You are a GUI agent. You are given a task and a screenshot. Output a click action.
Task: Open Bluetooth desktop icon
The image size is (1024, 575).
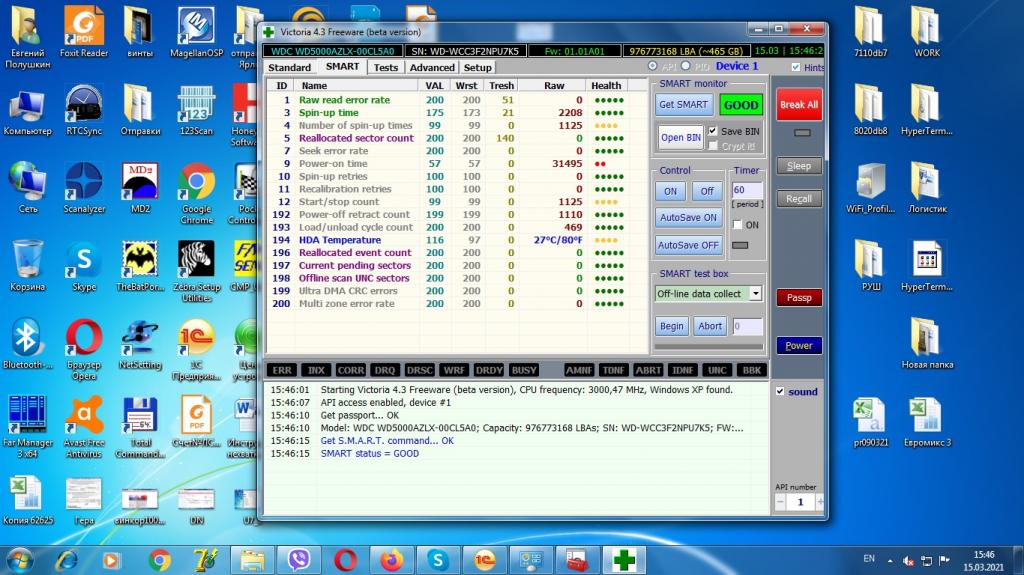tap(27, 344)
